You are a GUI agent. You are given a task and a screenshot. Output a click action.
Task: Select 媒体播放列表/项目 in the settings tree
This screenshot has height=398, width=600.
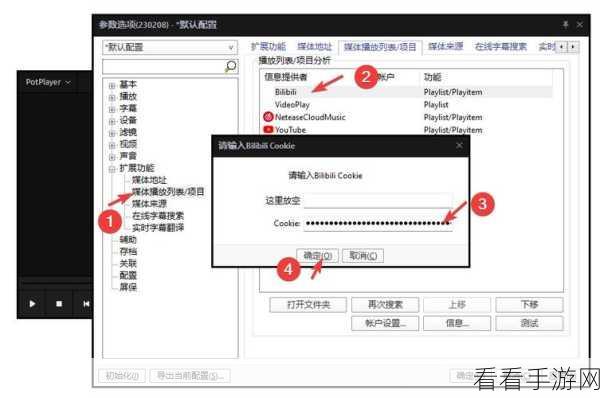click(168, 192)
